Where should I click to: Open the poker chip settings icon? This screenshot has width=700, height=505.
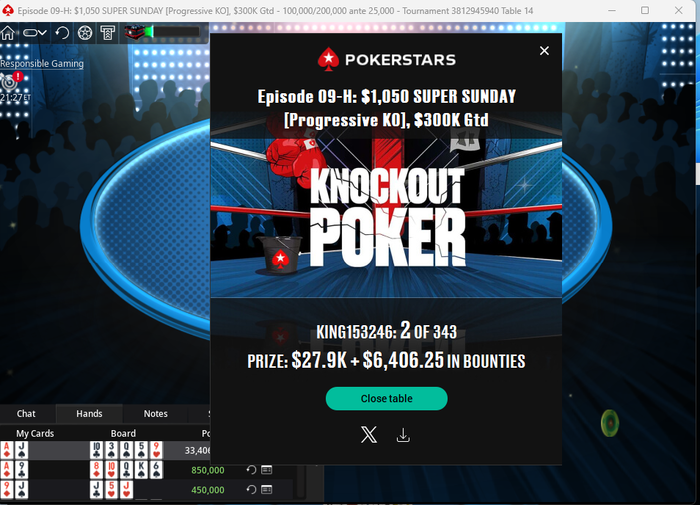[85, 33]
